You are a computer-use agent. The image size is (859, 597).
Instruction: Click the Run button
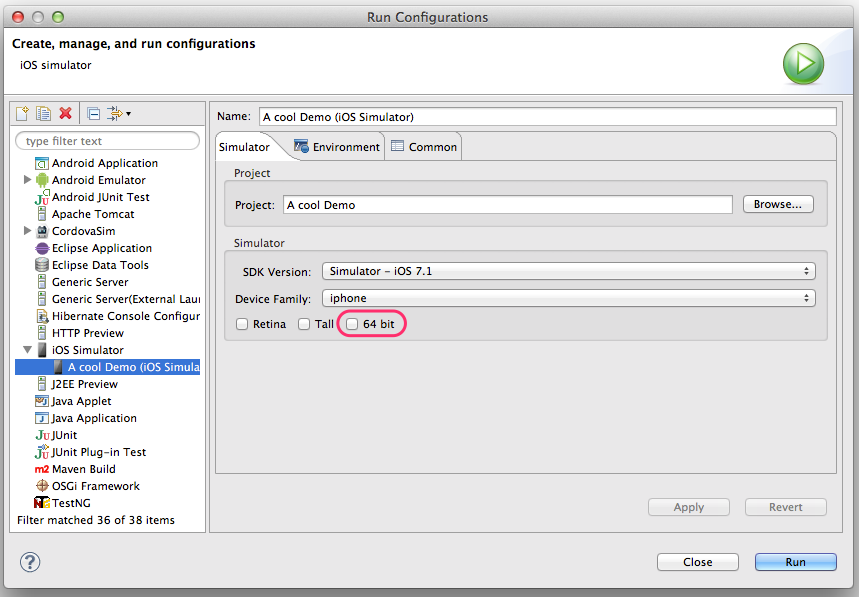pos(795,562)
